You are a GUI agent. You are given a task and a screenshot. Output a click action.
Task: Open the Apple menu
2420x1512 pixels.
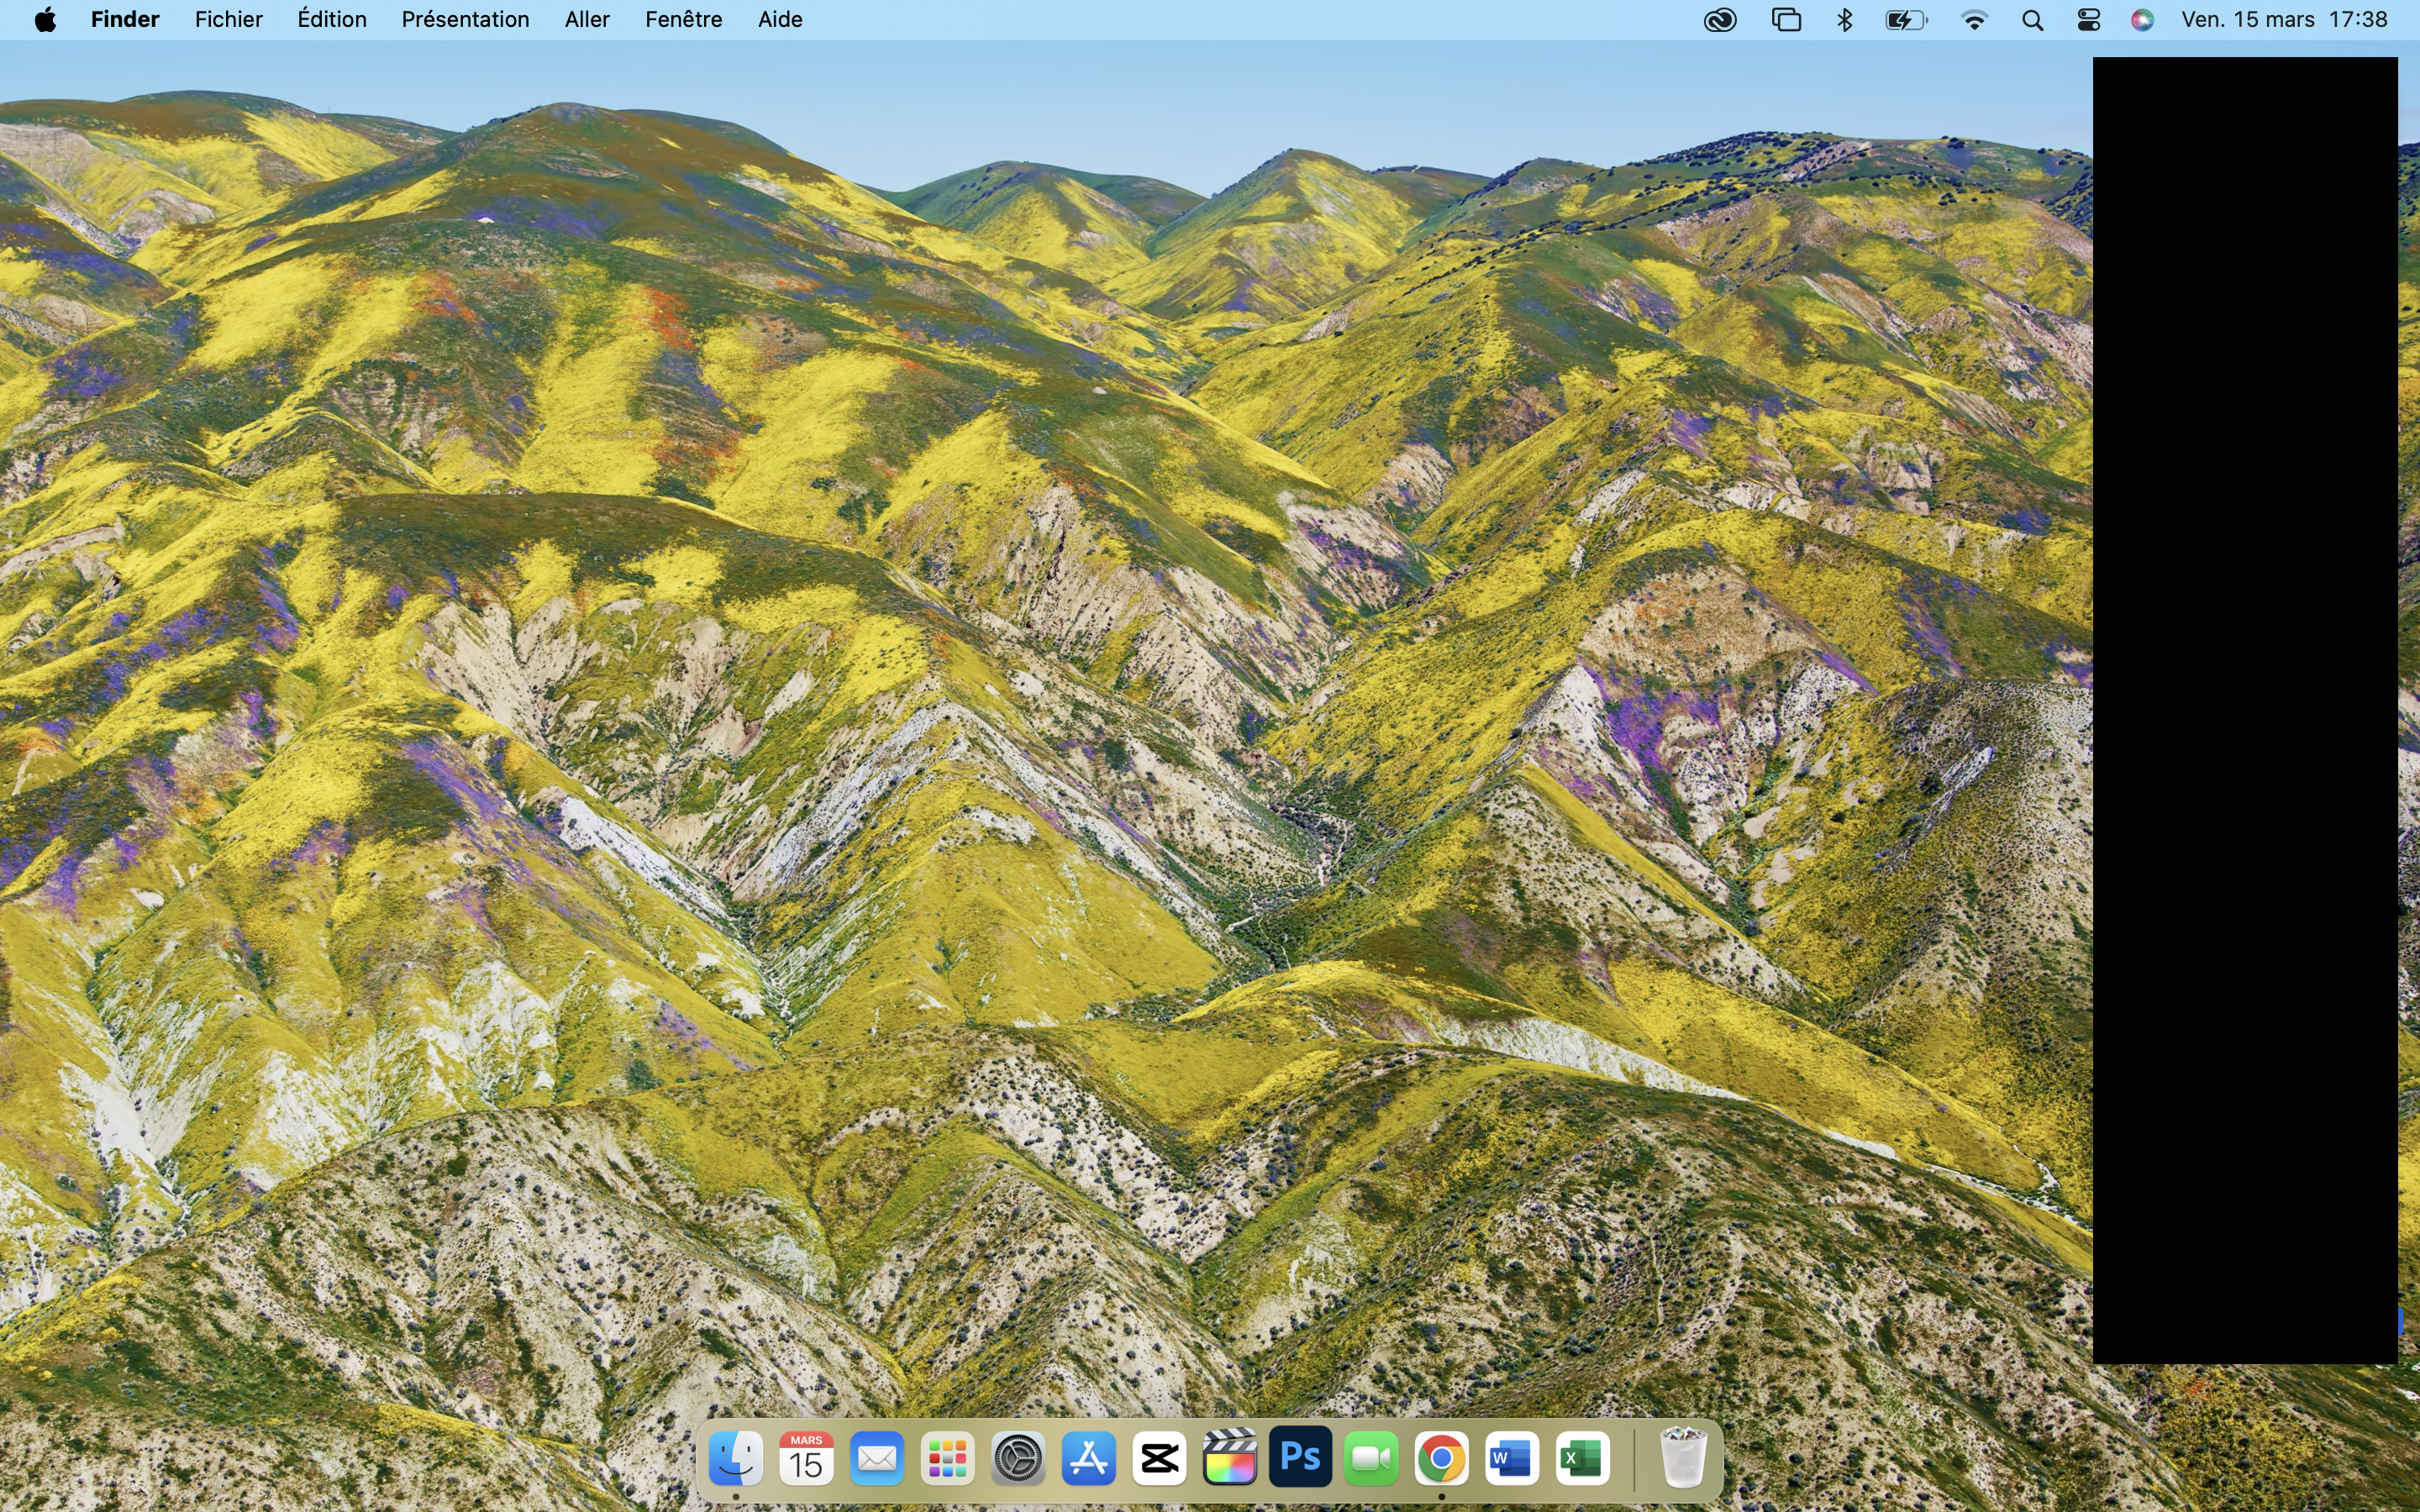(45, 20)
